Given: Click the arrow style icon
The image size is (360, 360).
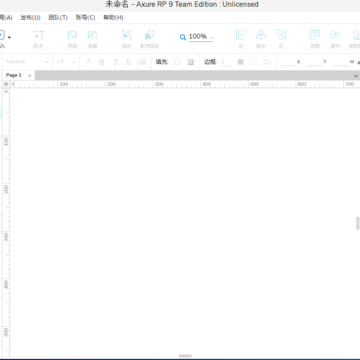Looking at the screenshot, I should tap(267, 62).
